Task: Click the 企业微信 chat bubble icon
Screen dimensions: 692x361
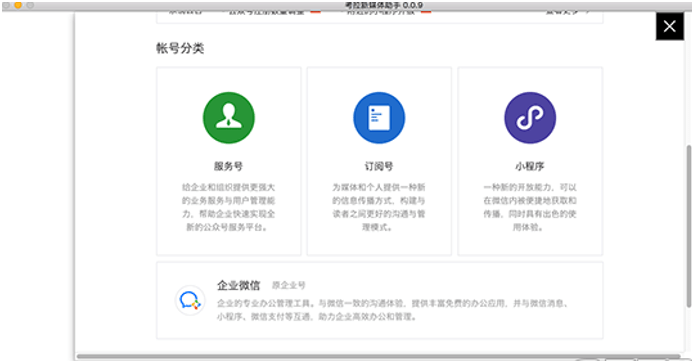Action: click(190, 301)
